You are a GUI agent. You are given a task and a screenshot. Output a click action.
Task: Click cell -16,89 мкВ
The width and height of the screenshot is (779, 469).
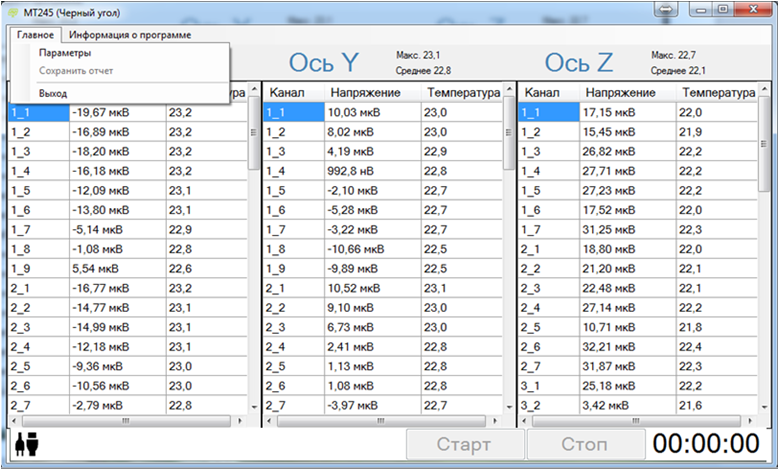[x=117, y=132]
